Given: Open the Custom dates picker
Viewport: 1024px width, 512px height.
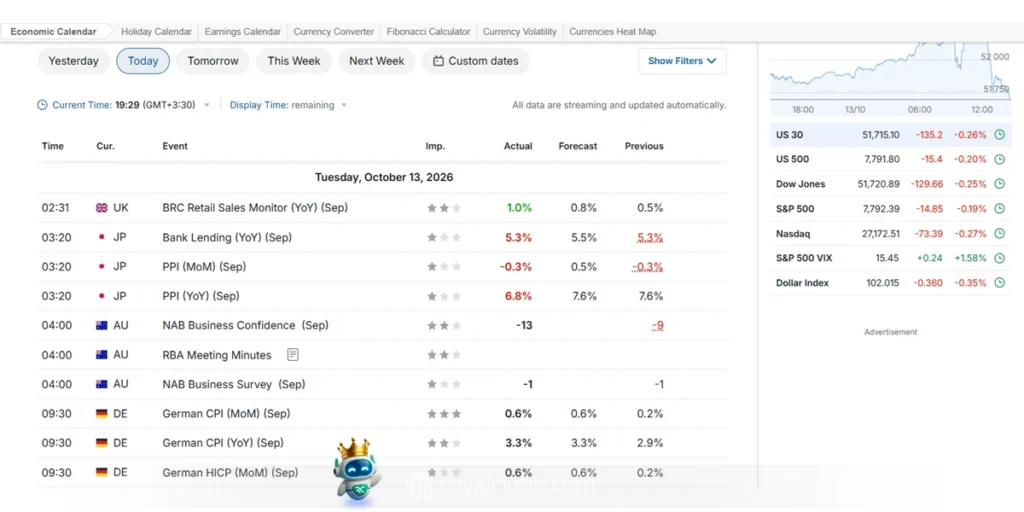Looking at the screenshot, I should pos(475,61).
